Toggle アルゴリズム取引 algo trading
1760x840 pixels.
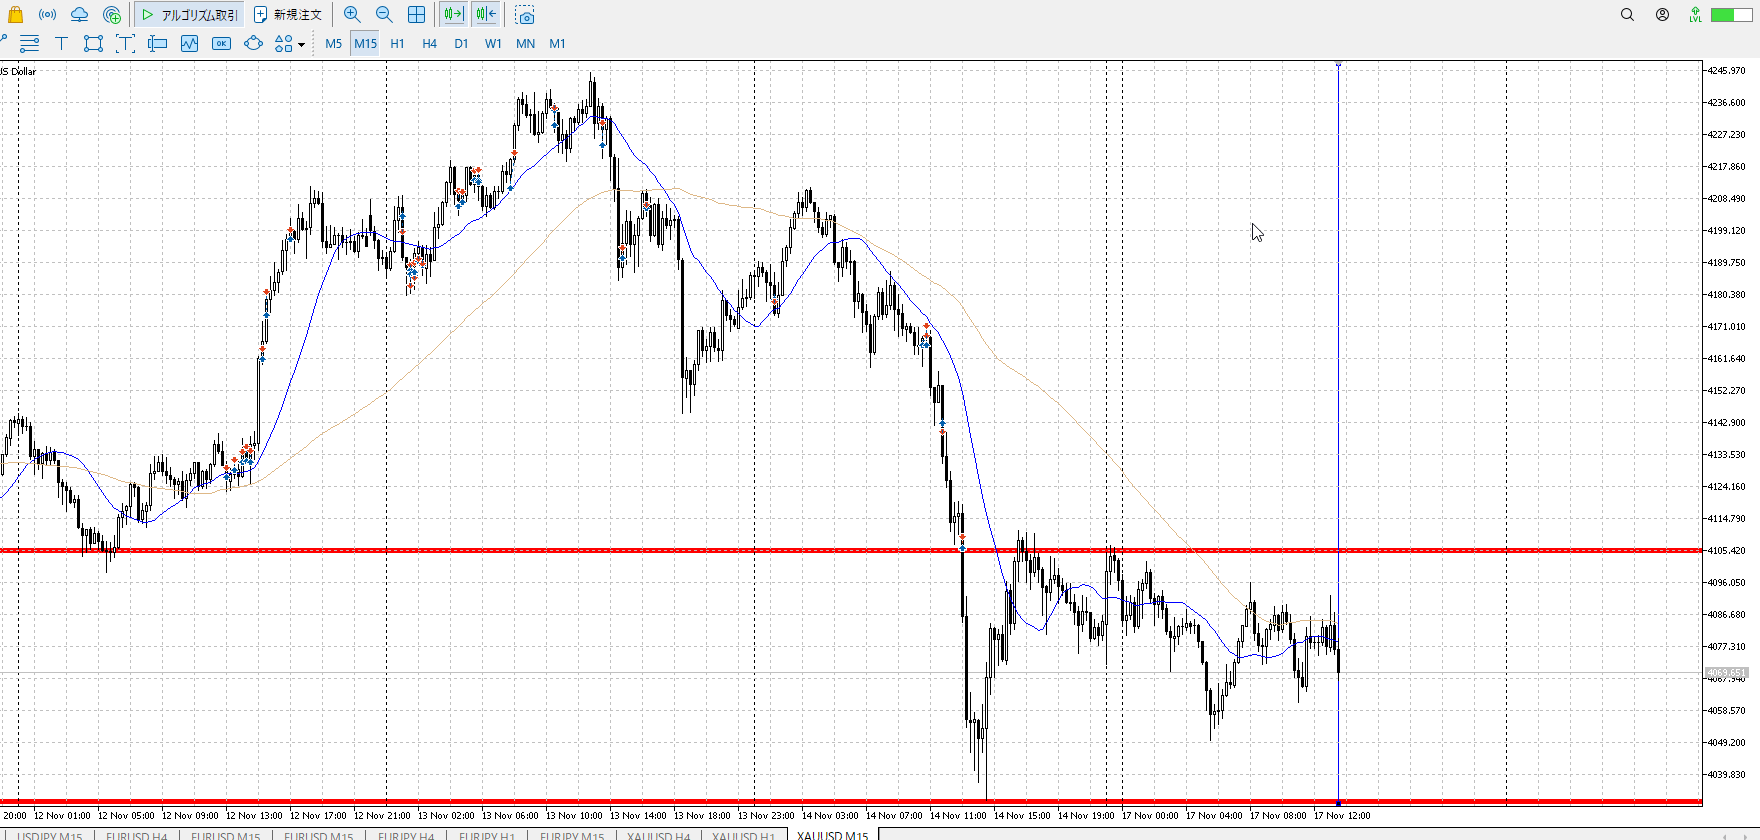(190, 15)
